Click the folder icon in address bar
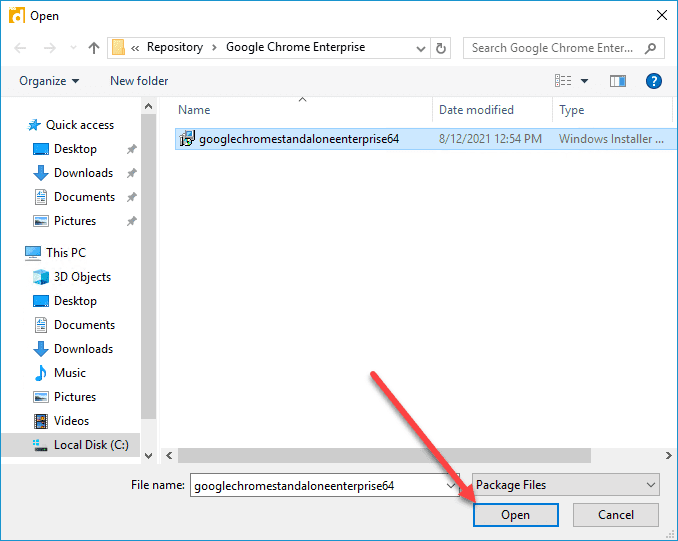This screenshot has width=678, height=541. [x=118, y=47]
